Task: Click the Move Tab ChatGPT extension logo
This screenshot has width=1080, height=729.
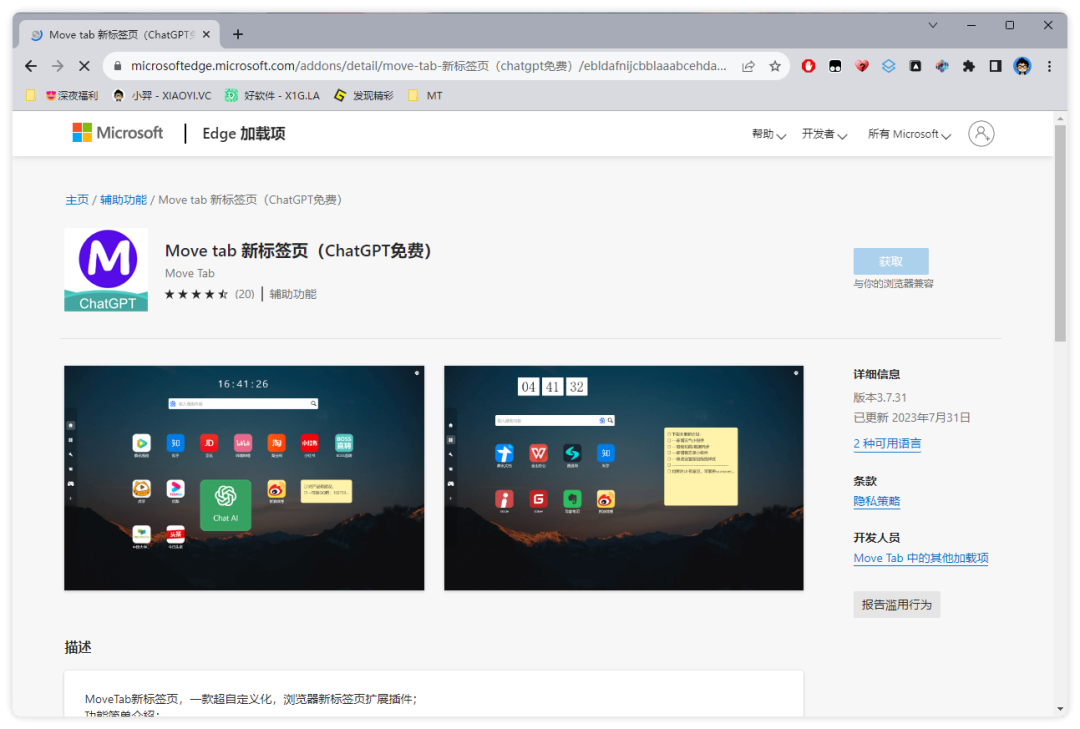Action: (106, 270)
